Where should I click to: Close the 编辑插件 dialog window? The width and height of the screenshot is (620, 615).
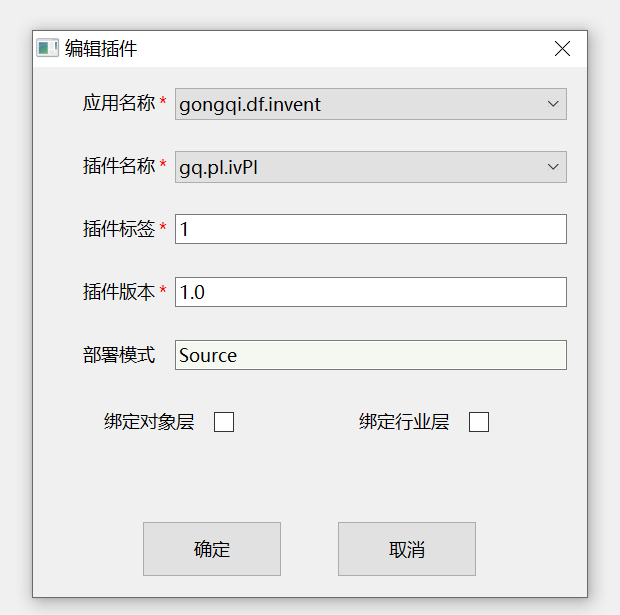pos(562,48)
